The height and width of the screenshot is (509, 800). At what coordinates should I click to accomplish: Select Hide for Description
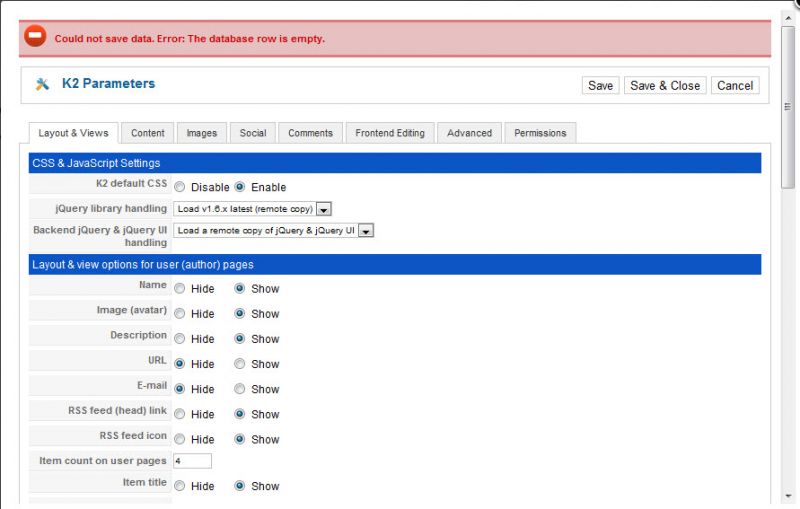(180, 339)
